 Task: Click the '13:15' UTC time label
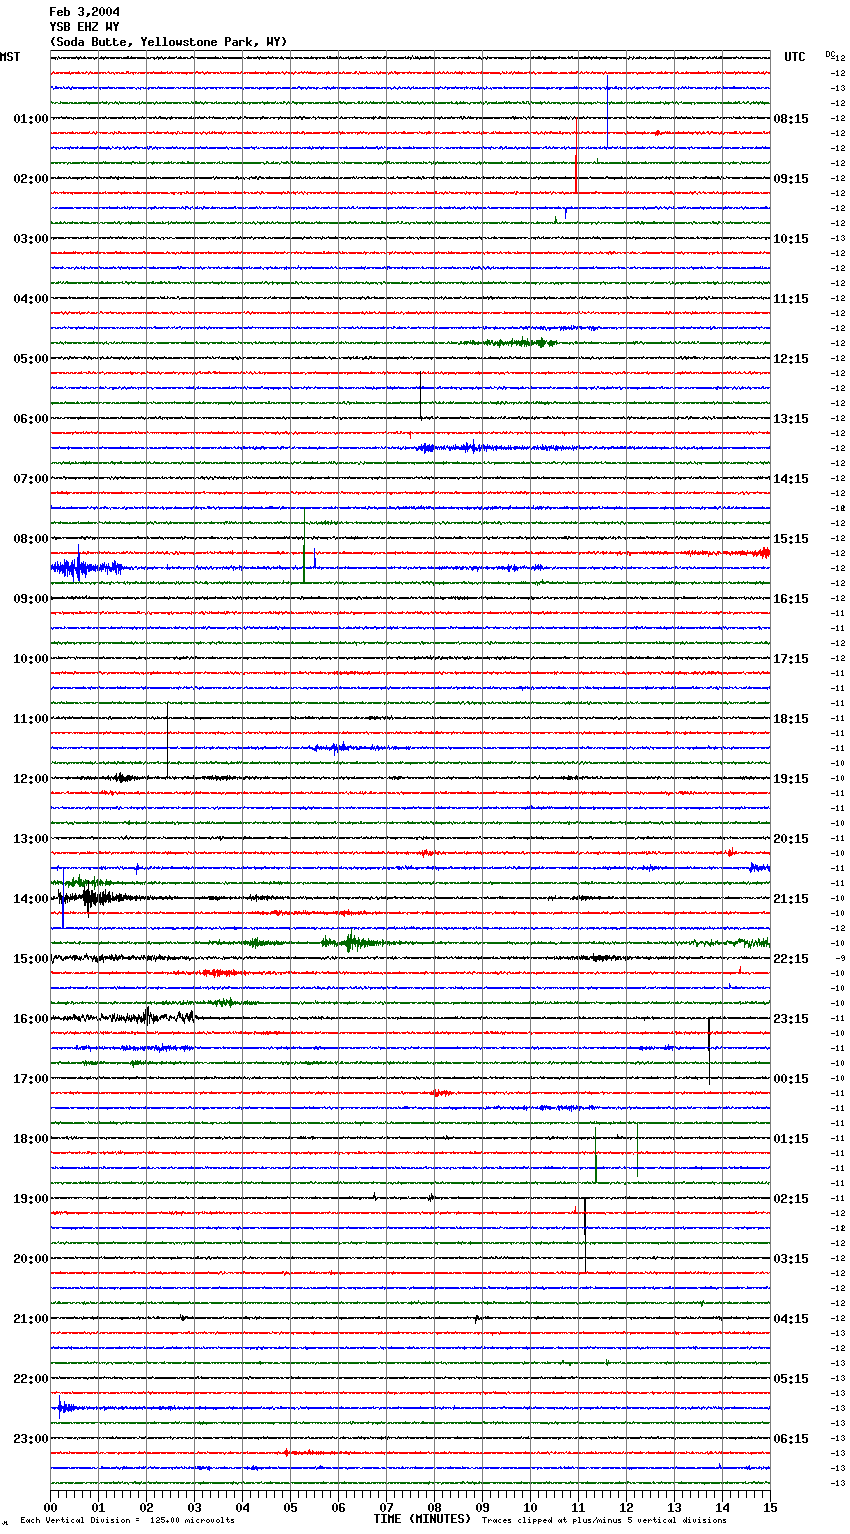(791, 419)
